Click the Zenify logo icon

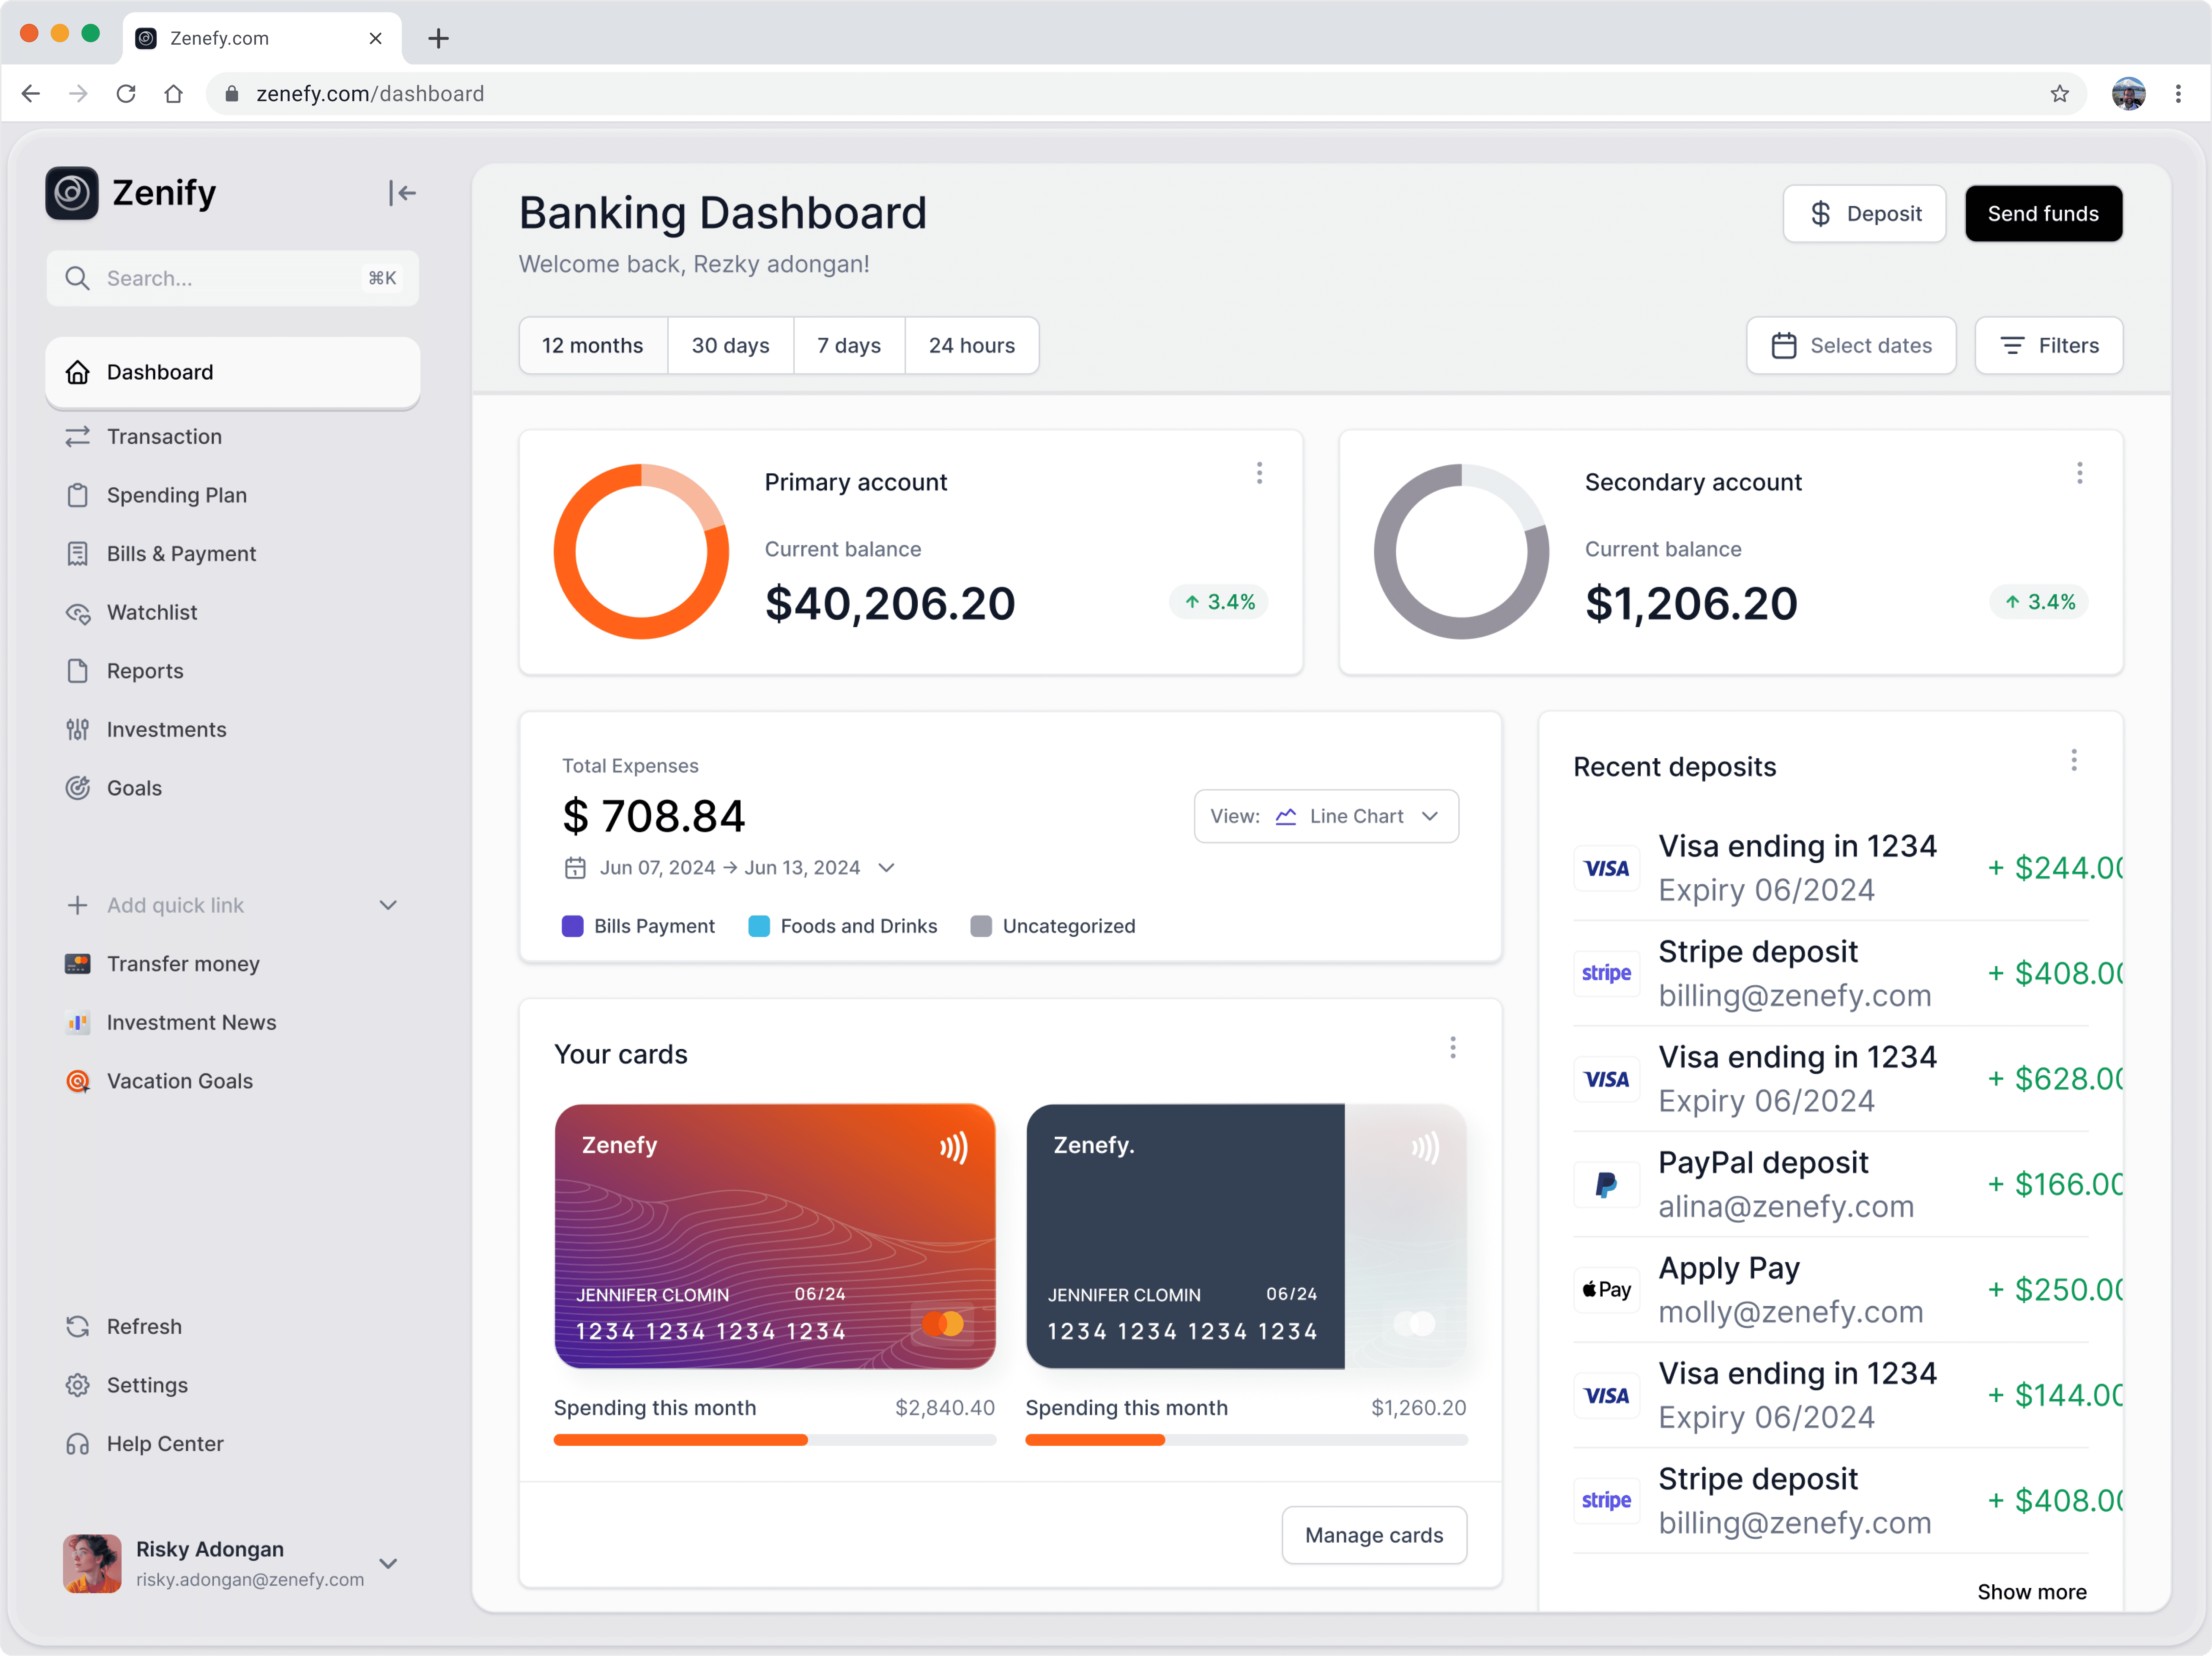tap(72, 193)
